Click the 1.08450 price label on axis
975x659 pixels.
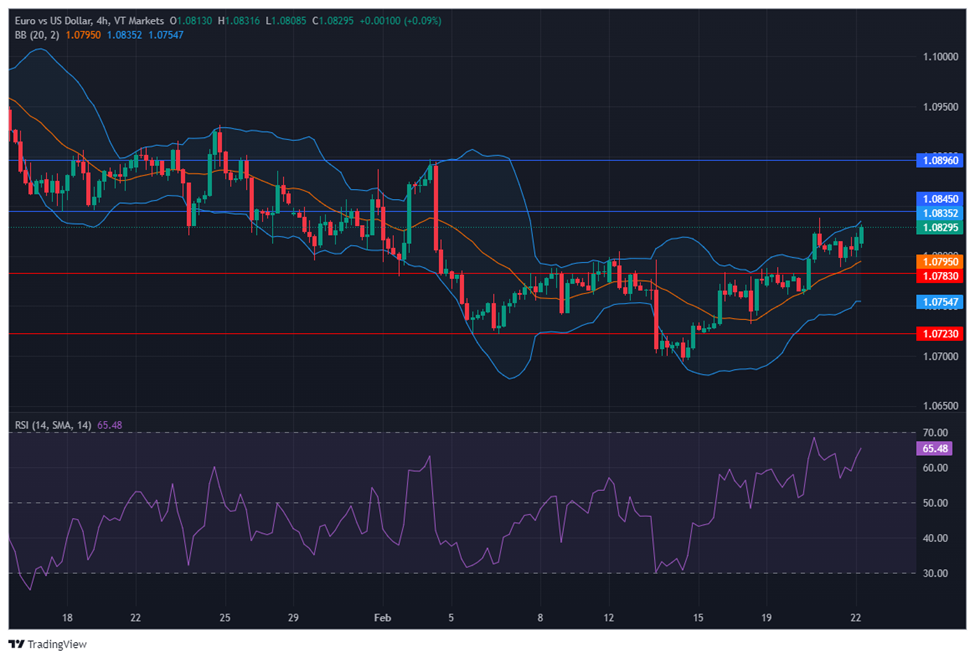coord(939,199)
